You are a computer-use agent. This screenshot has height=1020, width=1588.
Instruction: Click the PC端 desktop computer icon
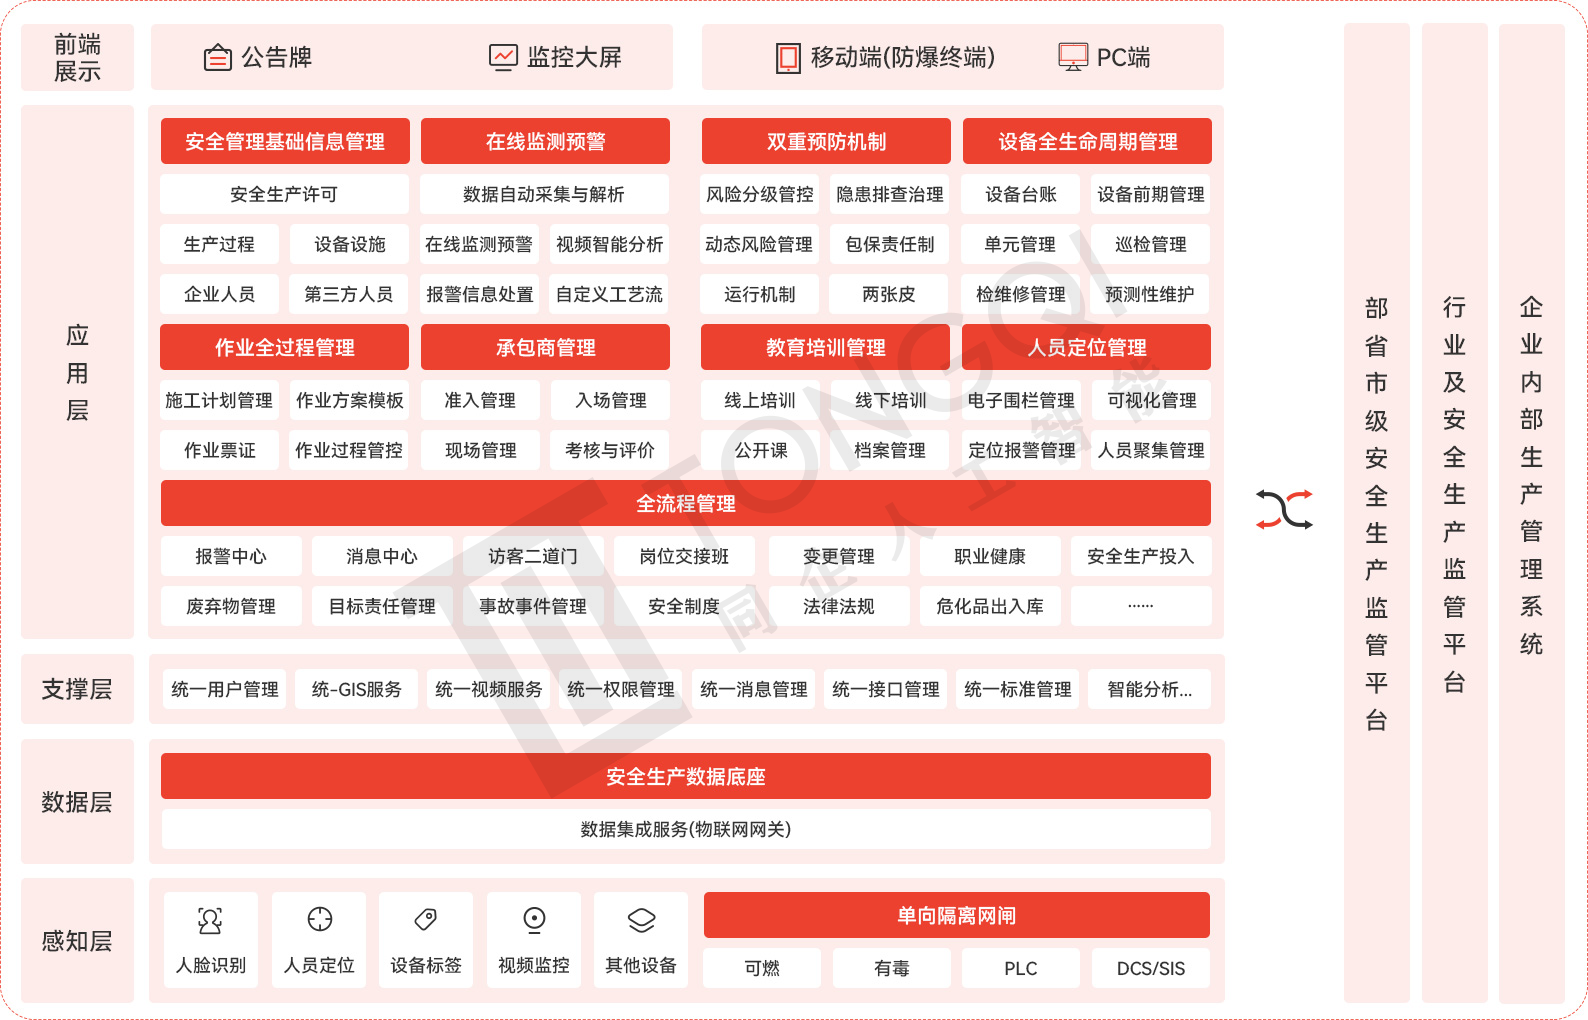[x=1073, y=57]
